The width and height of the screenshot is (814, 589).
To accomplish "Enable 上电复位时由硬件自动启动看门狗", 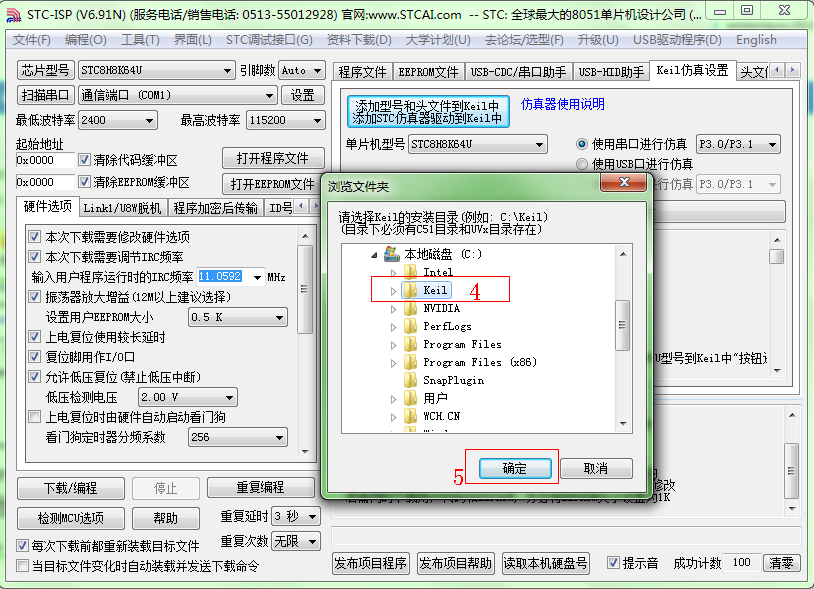I will click(35, 417).
